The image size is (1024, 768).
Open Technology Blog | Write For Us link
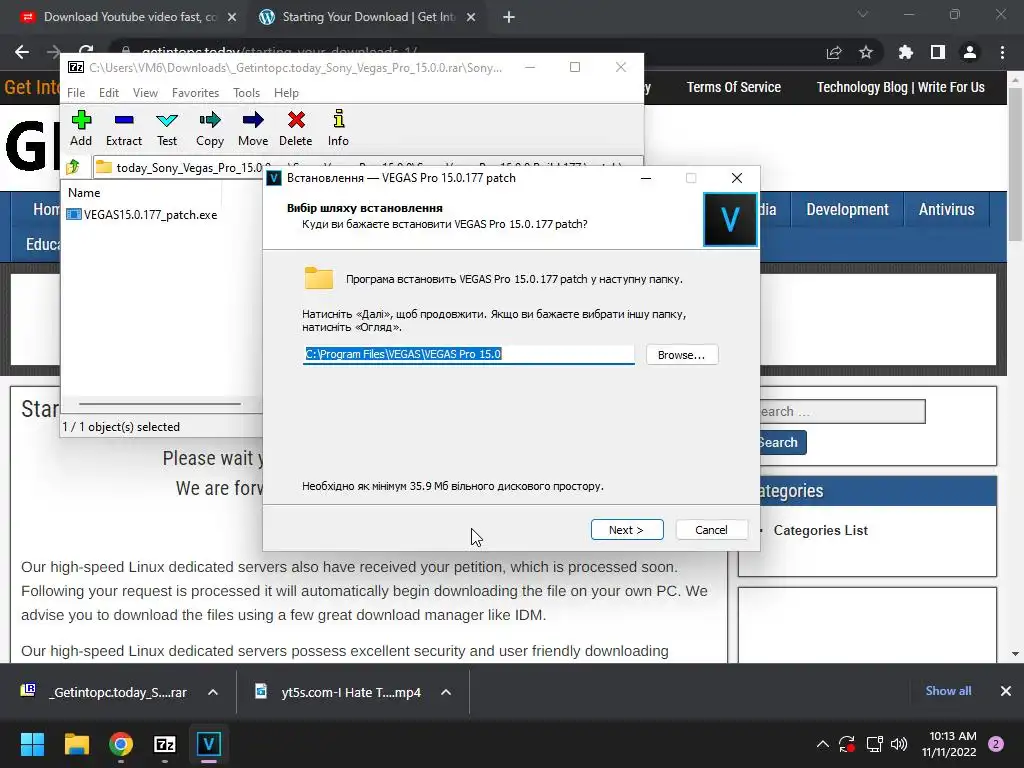901,87
